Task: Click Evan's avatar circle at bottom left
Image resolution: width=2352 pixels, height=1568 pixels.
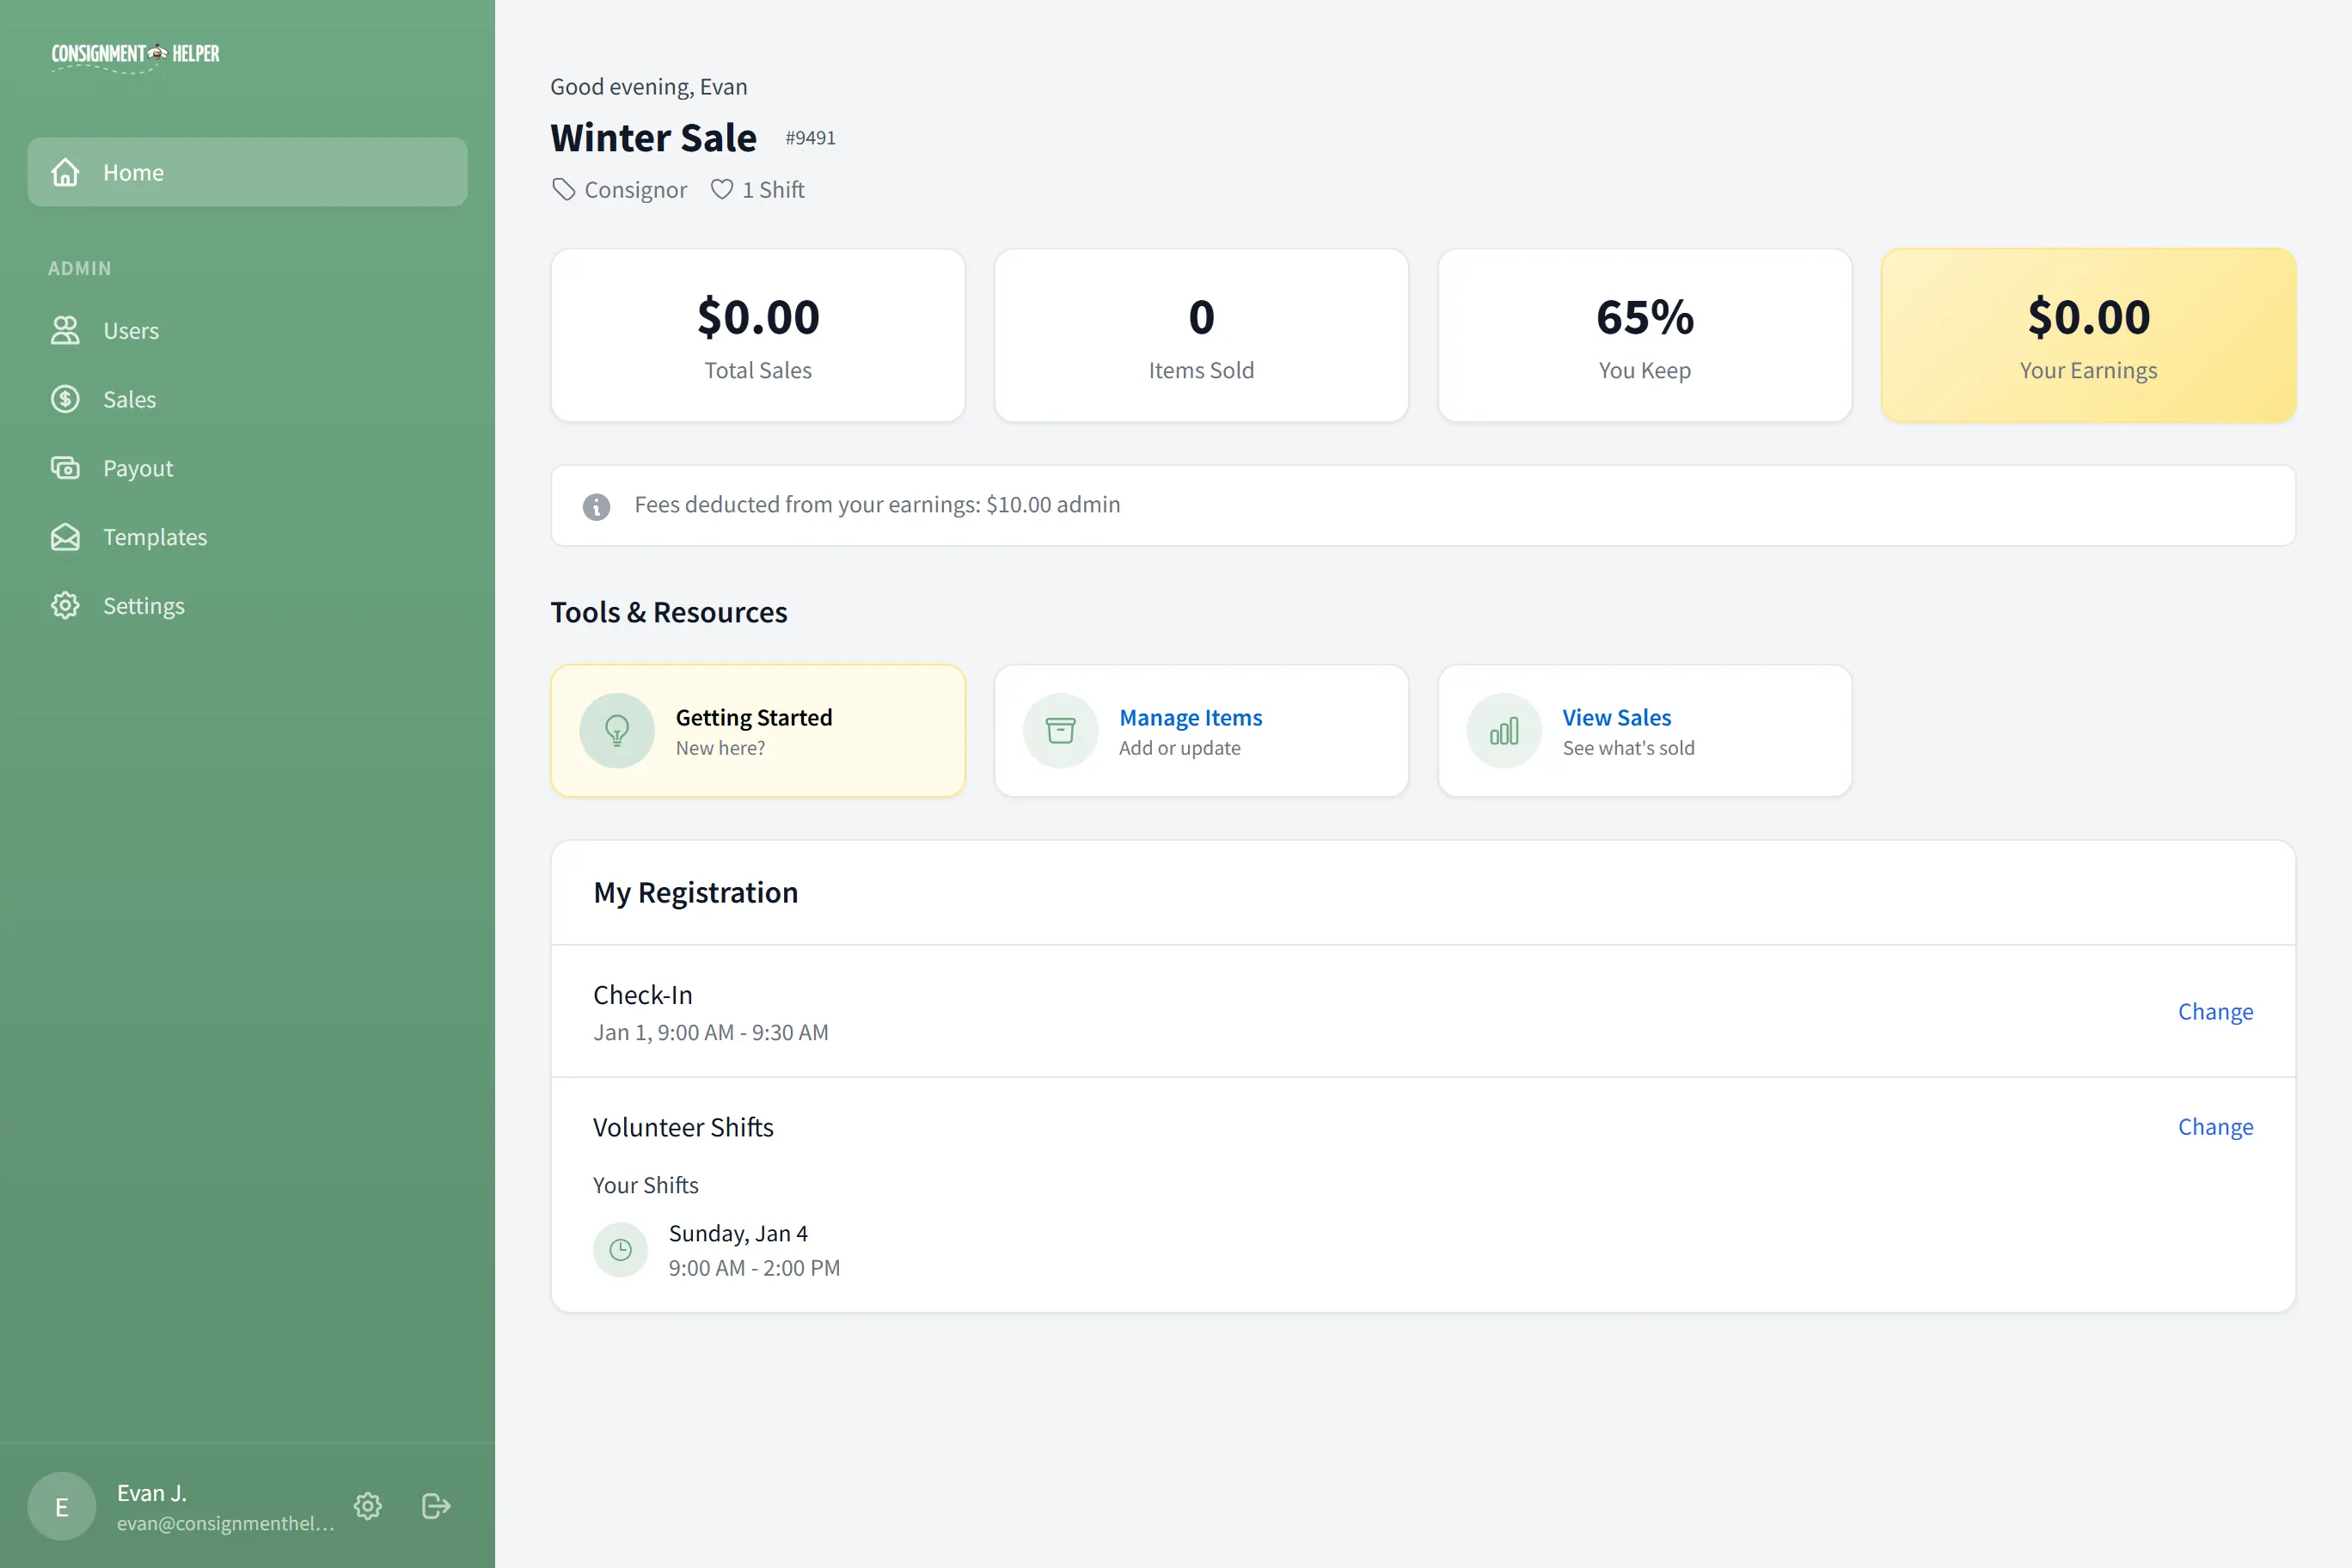Action: [x=61, y=1506]
